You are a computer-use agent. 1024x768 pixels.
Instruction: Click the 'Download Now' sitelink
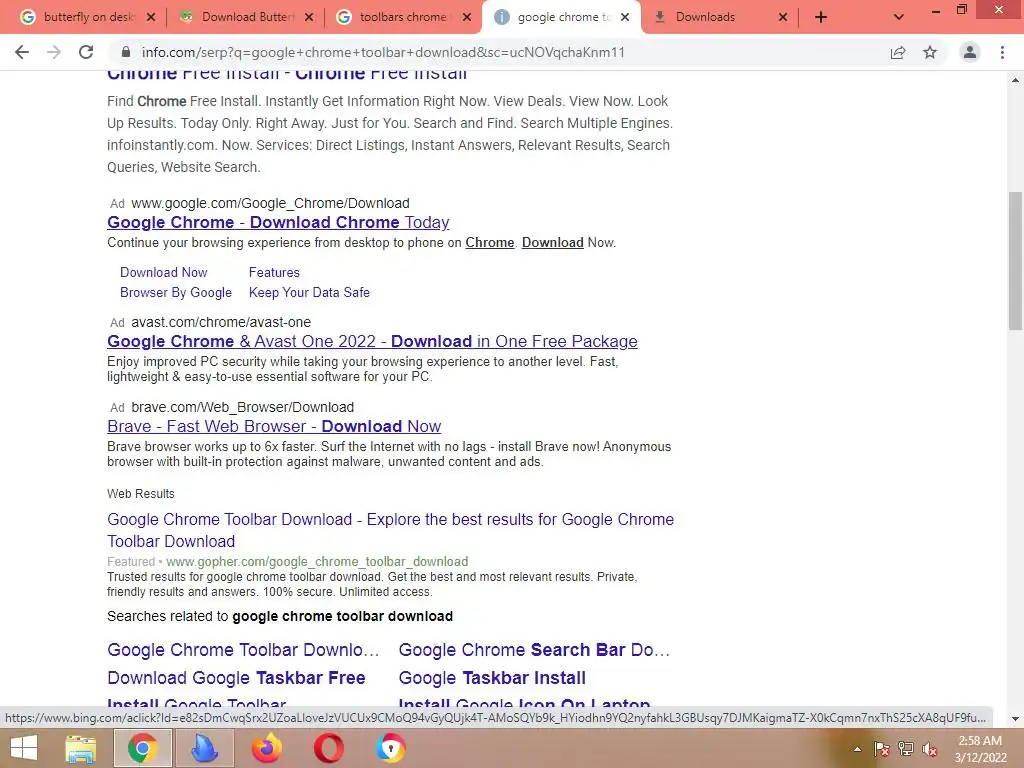pyautogui.click(x=163, y=272)
